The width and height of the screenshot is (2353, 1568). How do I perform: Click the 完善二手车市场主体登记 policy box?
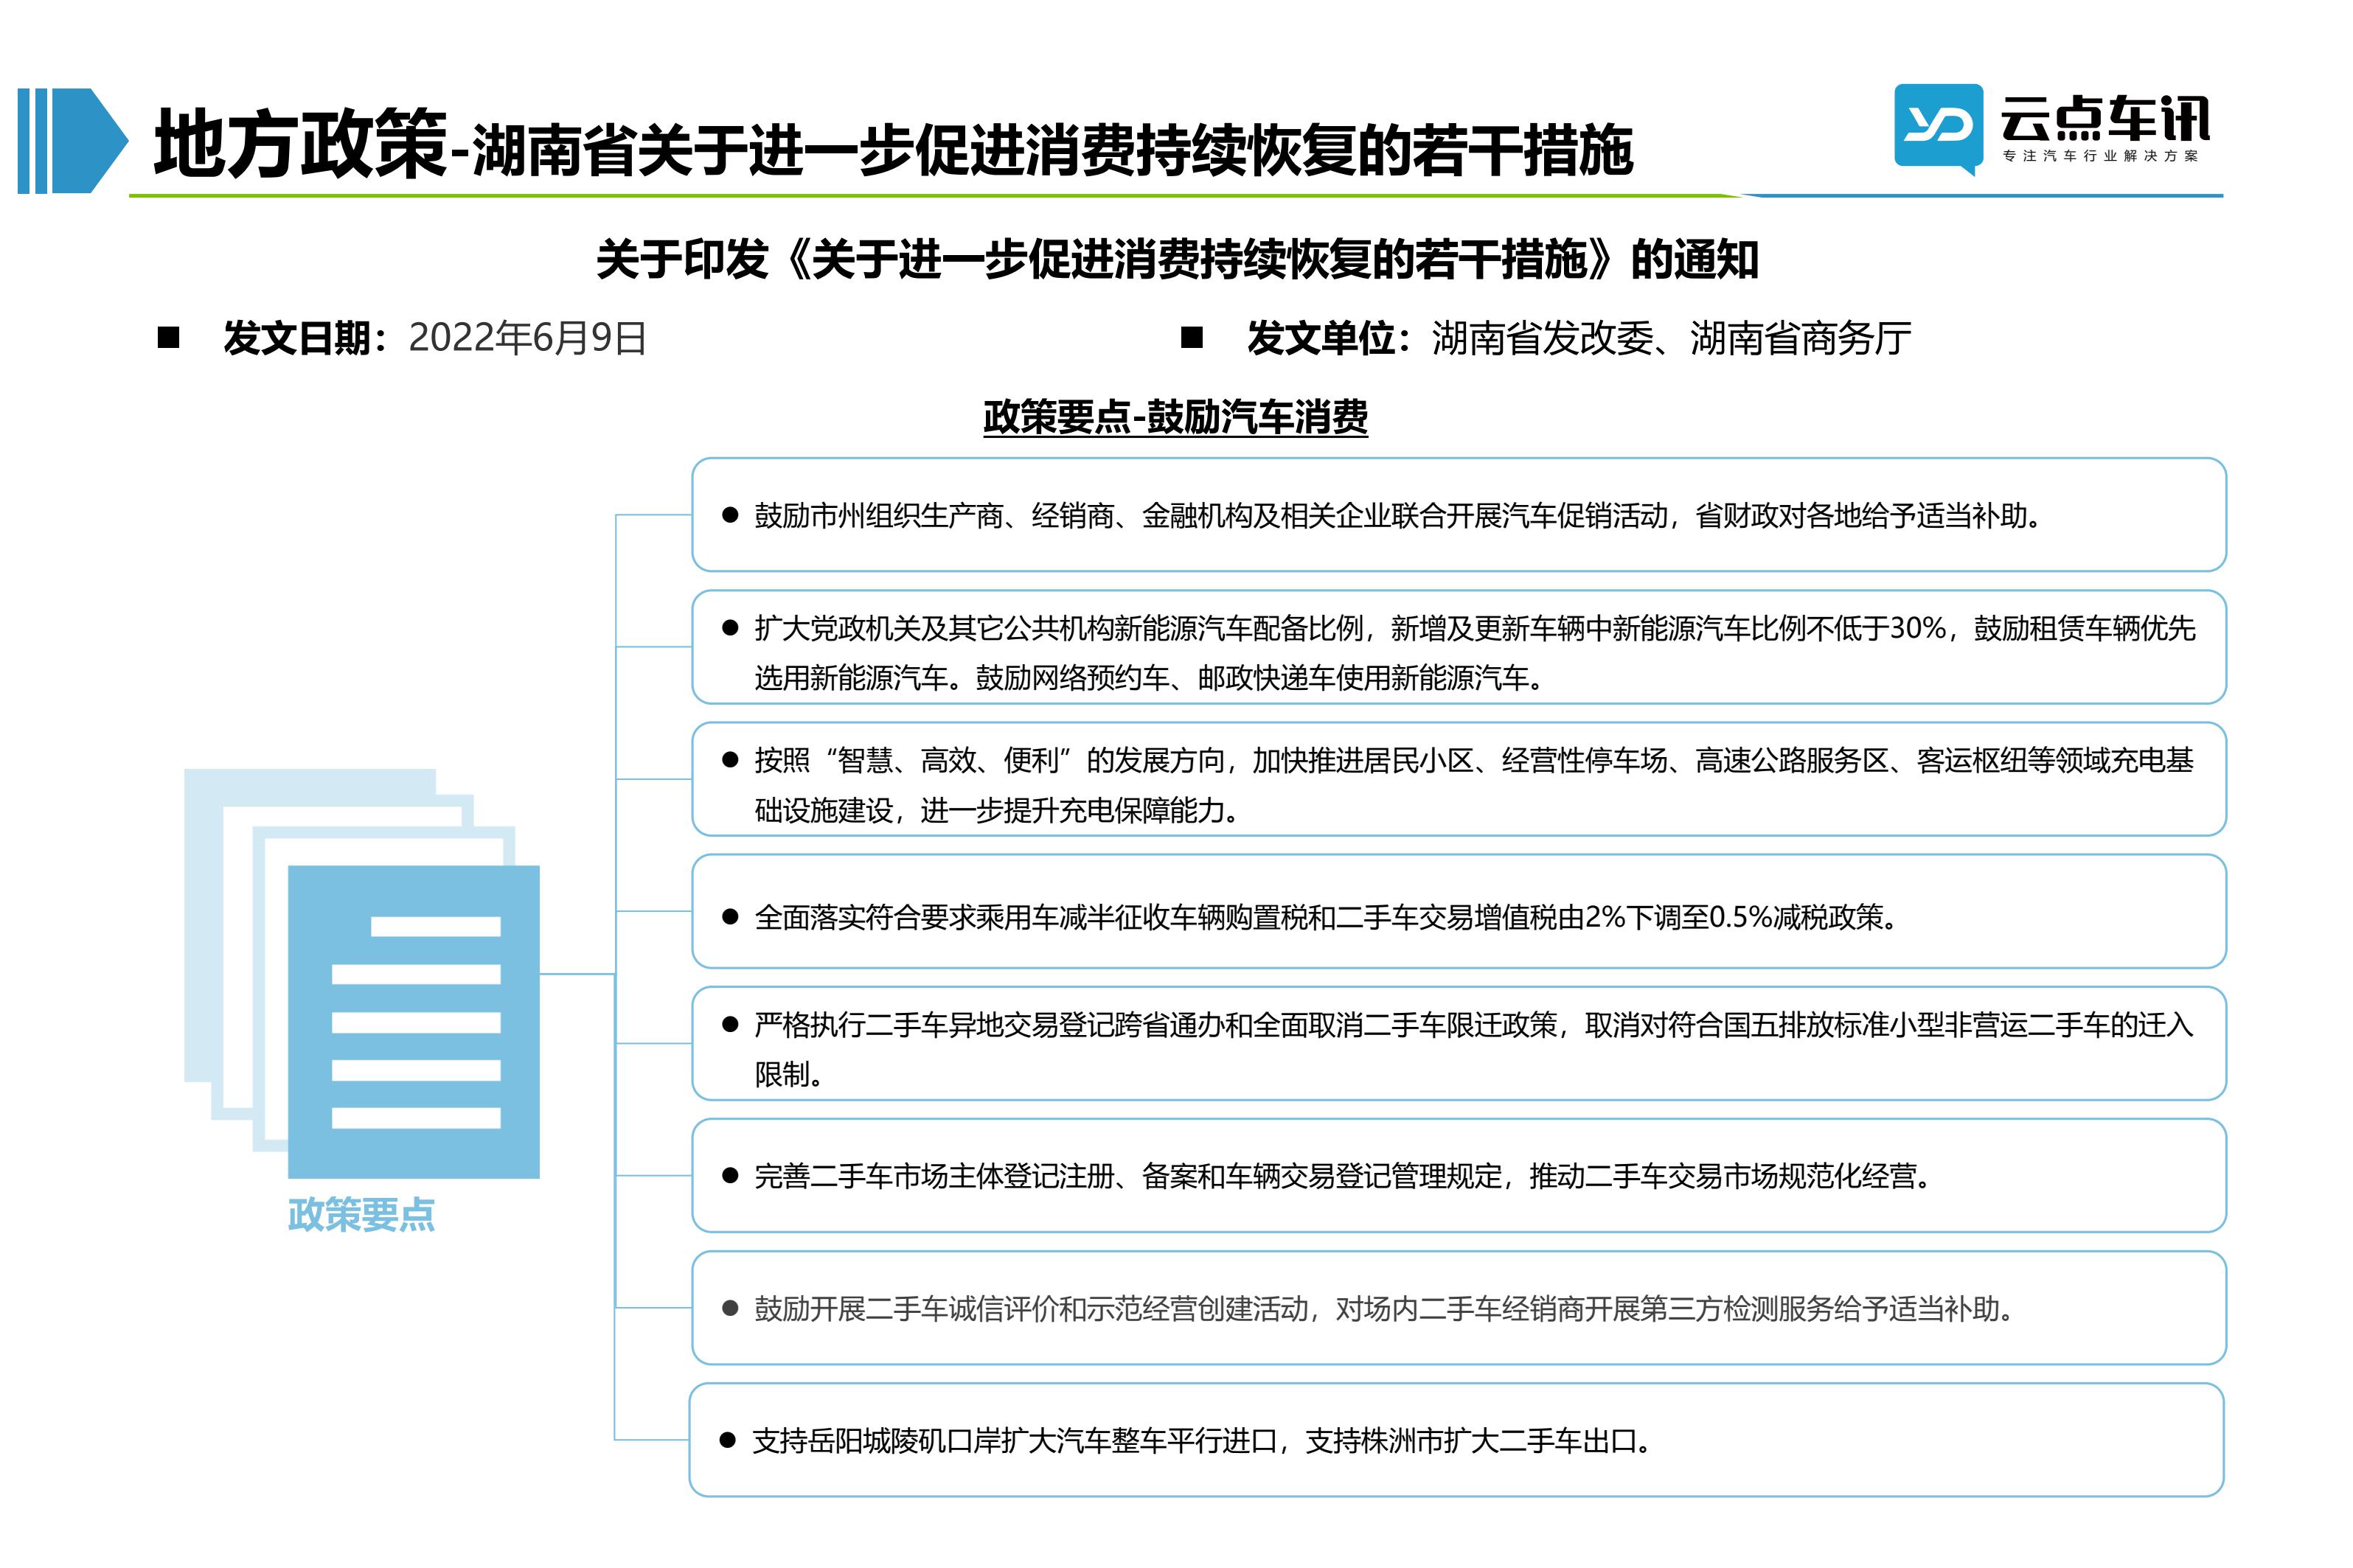click(1459, 1175)
